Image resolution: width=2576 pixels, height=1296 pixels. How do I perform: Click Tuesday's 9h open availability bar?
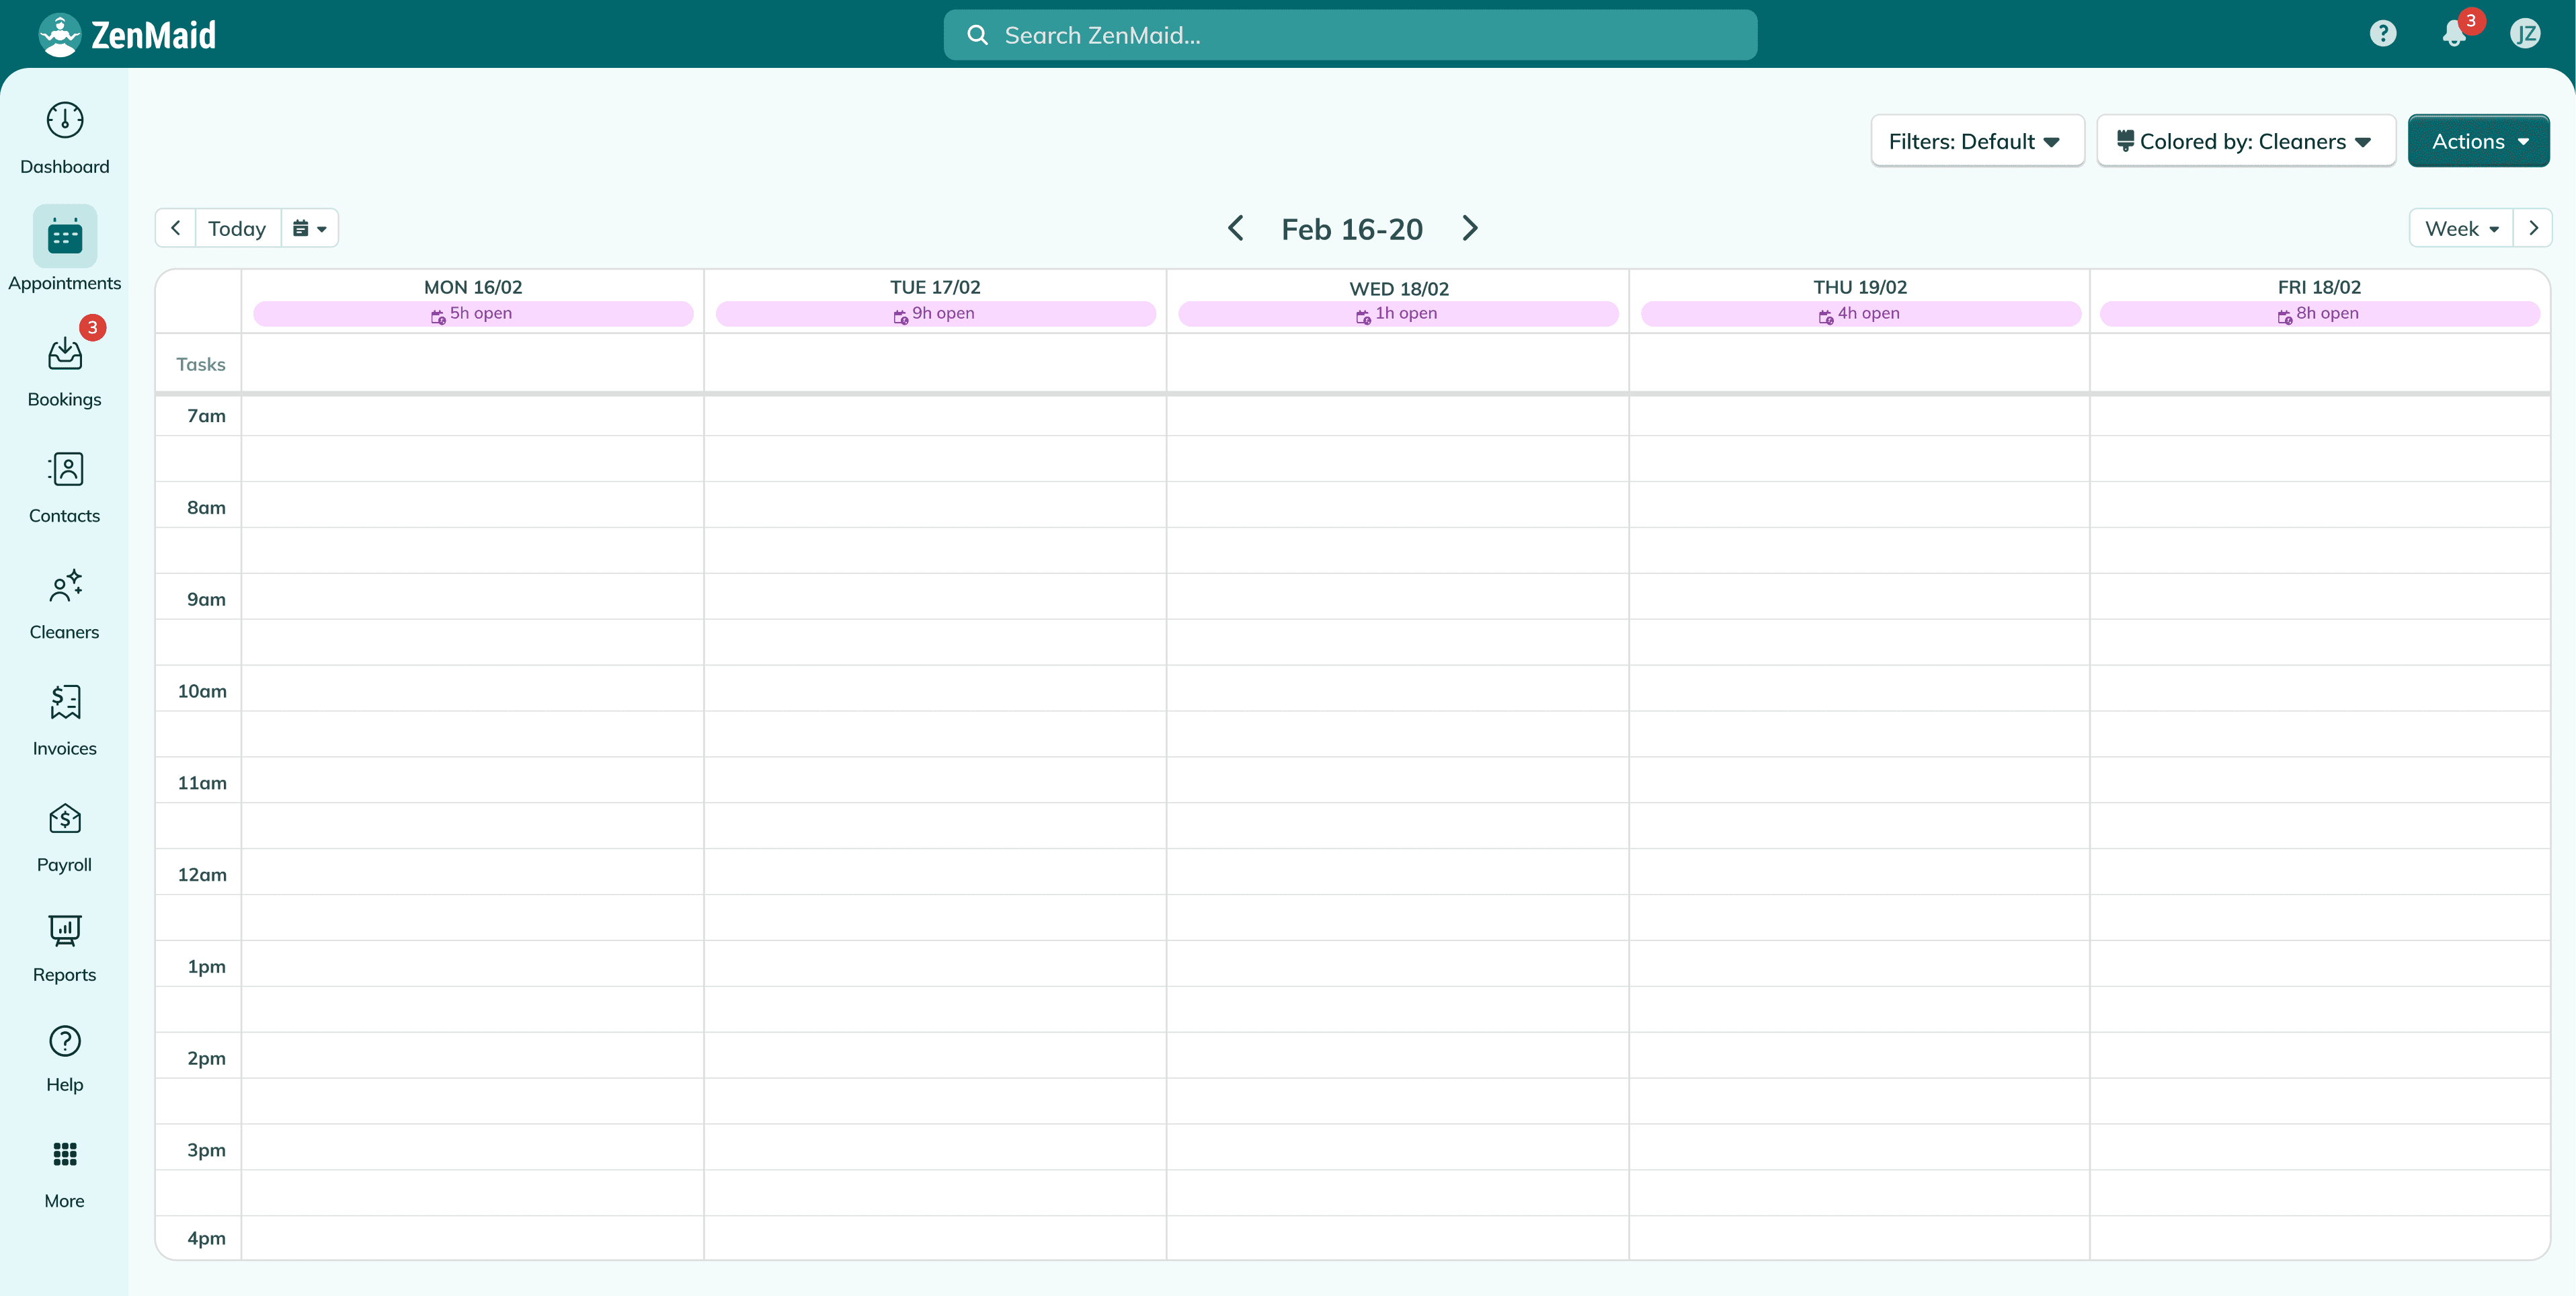pos(935,314)
